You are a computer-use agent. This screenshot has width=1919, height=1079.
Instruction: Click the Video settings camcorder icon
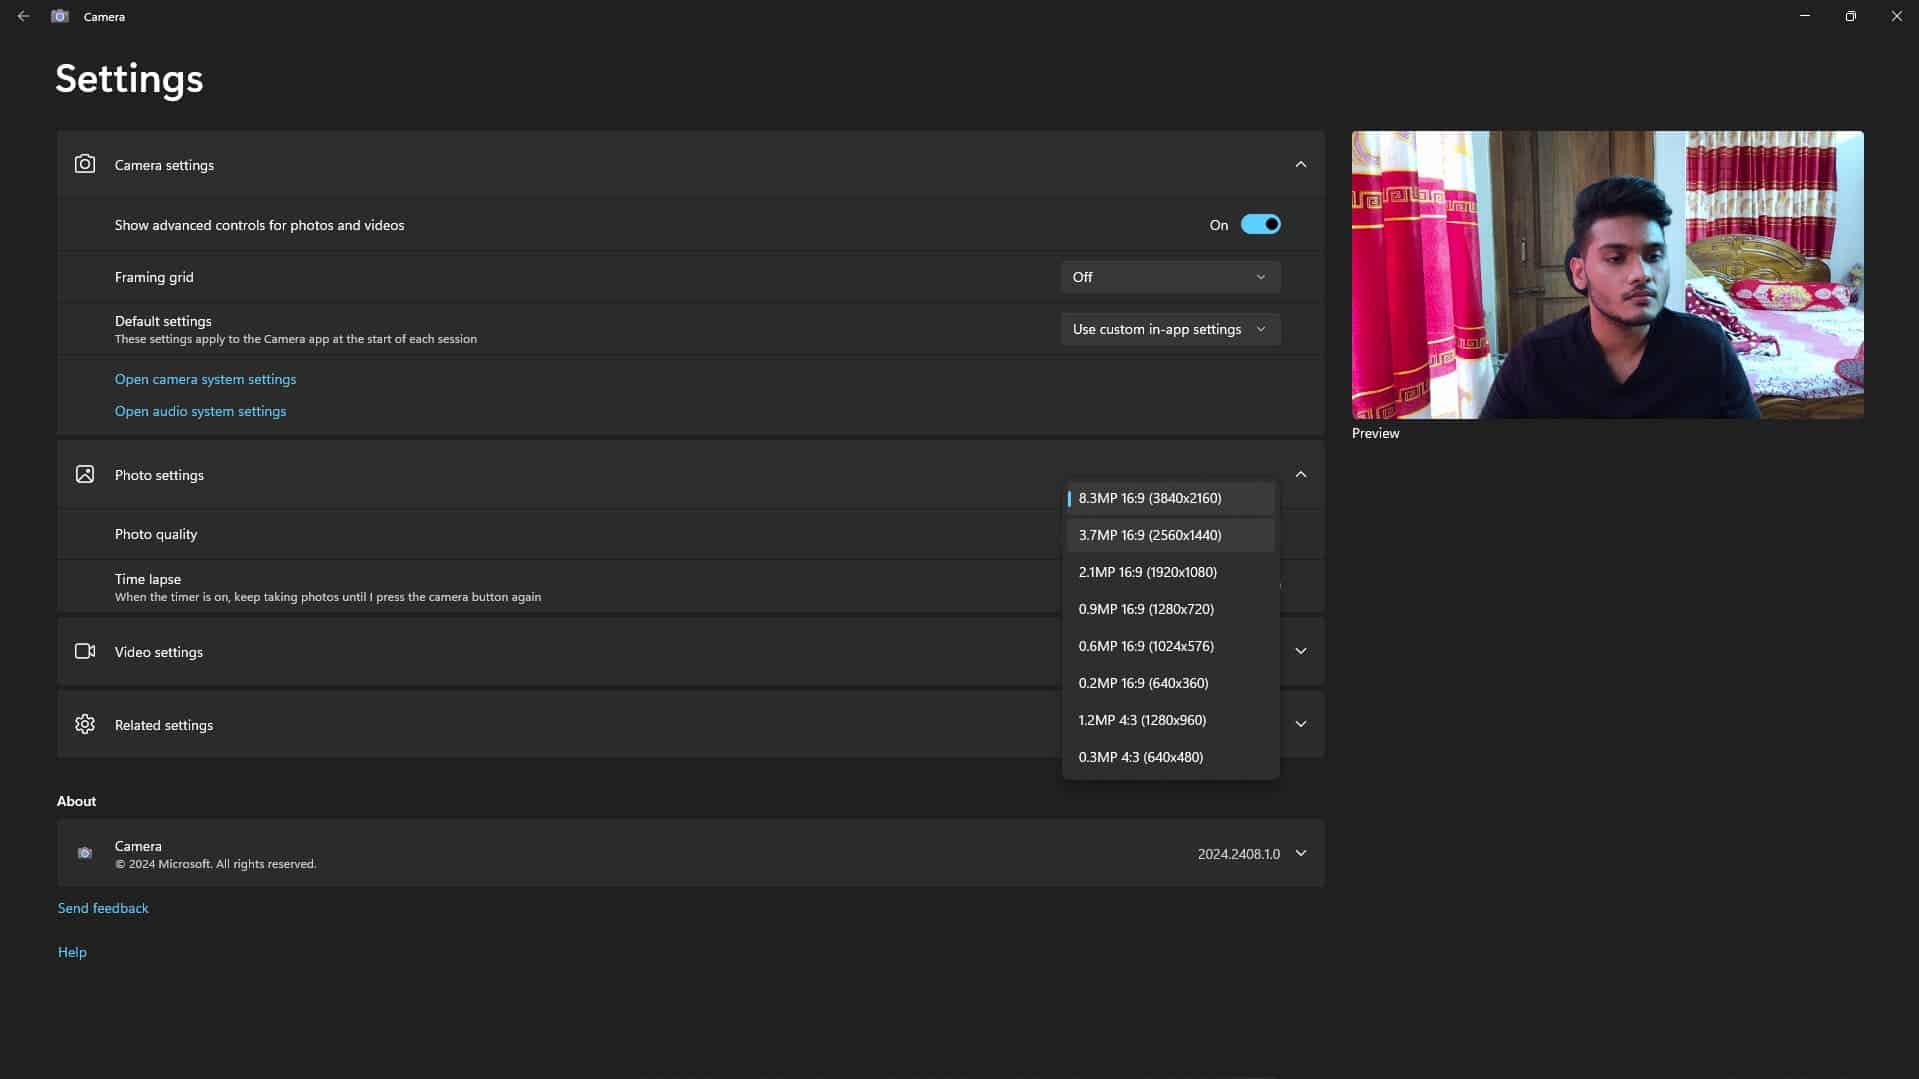[85, 651]
